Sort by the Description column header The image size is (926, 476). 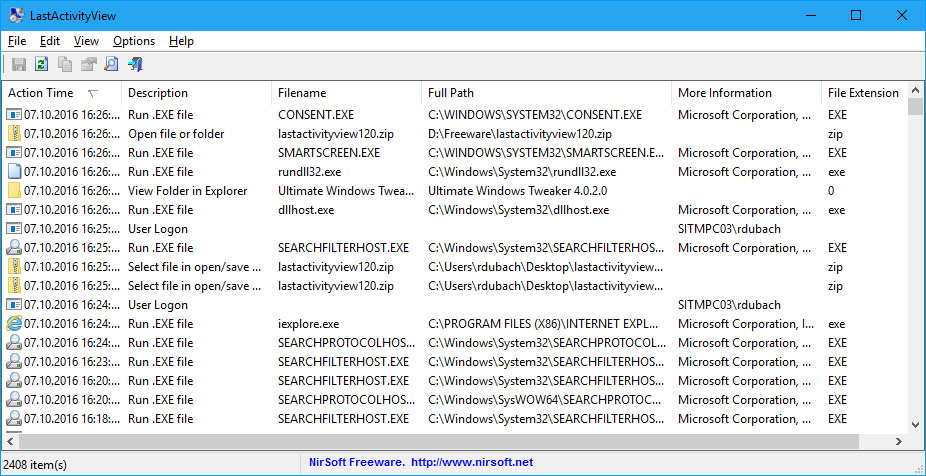coord(196,93)
